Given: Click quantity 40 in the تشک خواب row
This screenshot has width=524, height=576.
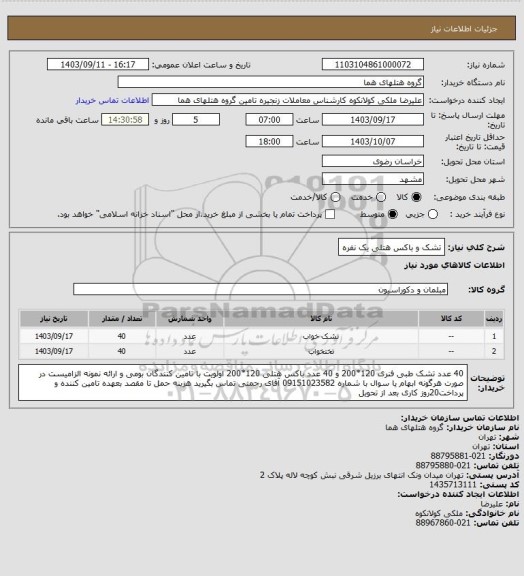Looking at the screenshot, I should click(122, 336).
